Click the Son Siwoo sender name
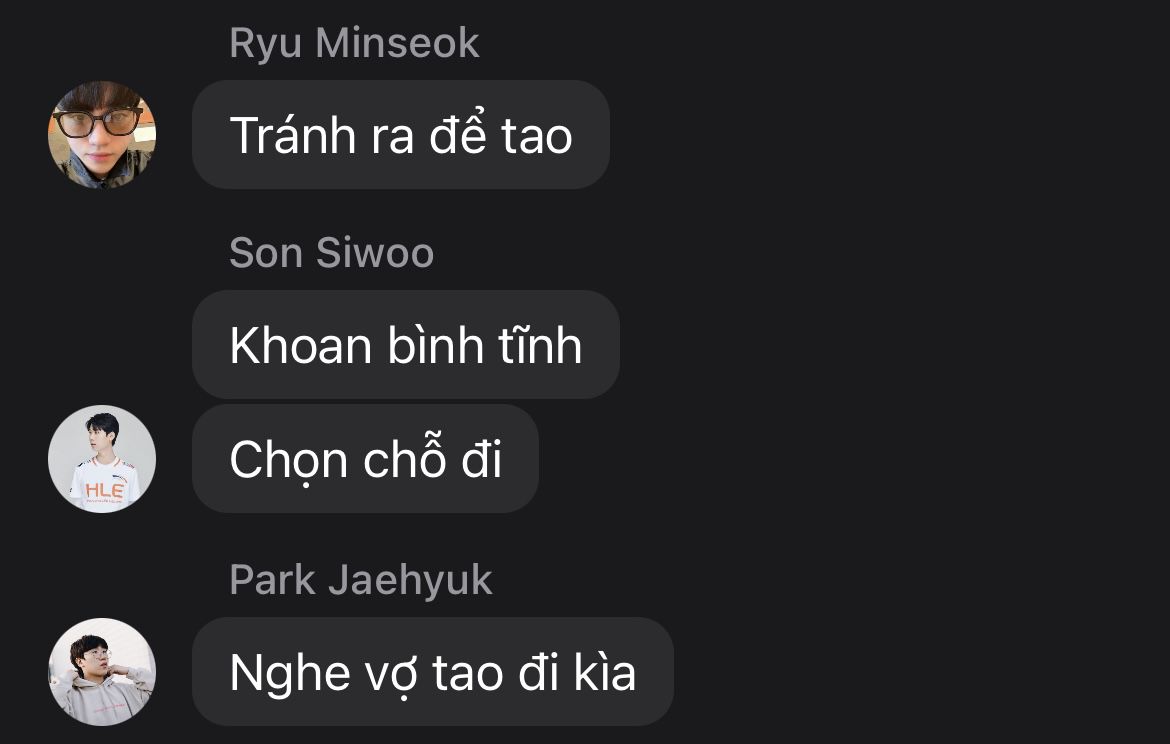The width and height of the screenshot is (1170, 744). (x=331, y=252)
